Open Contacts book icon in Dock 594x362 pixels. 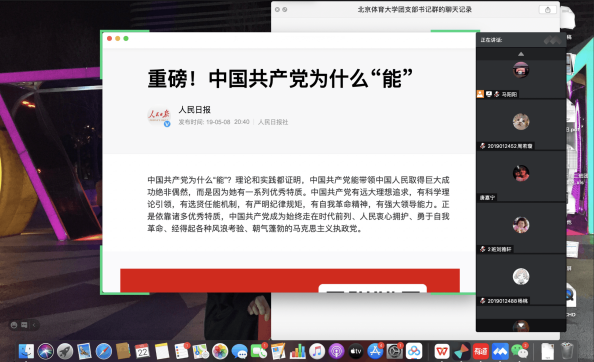pos(123,352)
